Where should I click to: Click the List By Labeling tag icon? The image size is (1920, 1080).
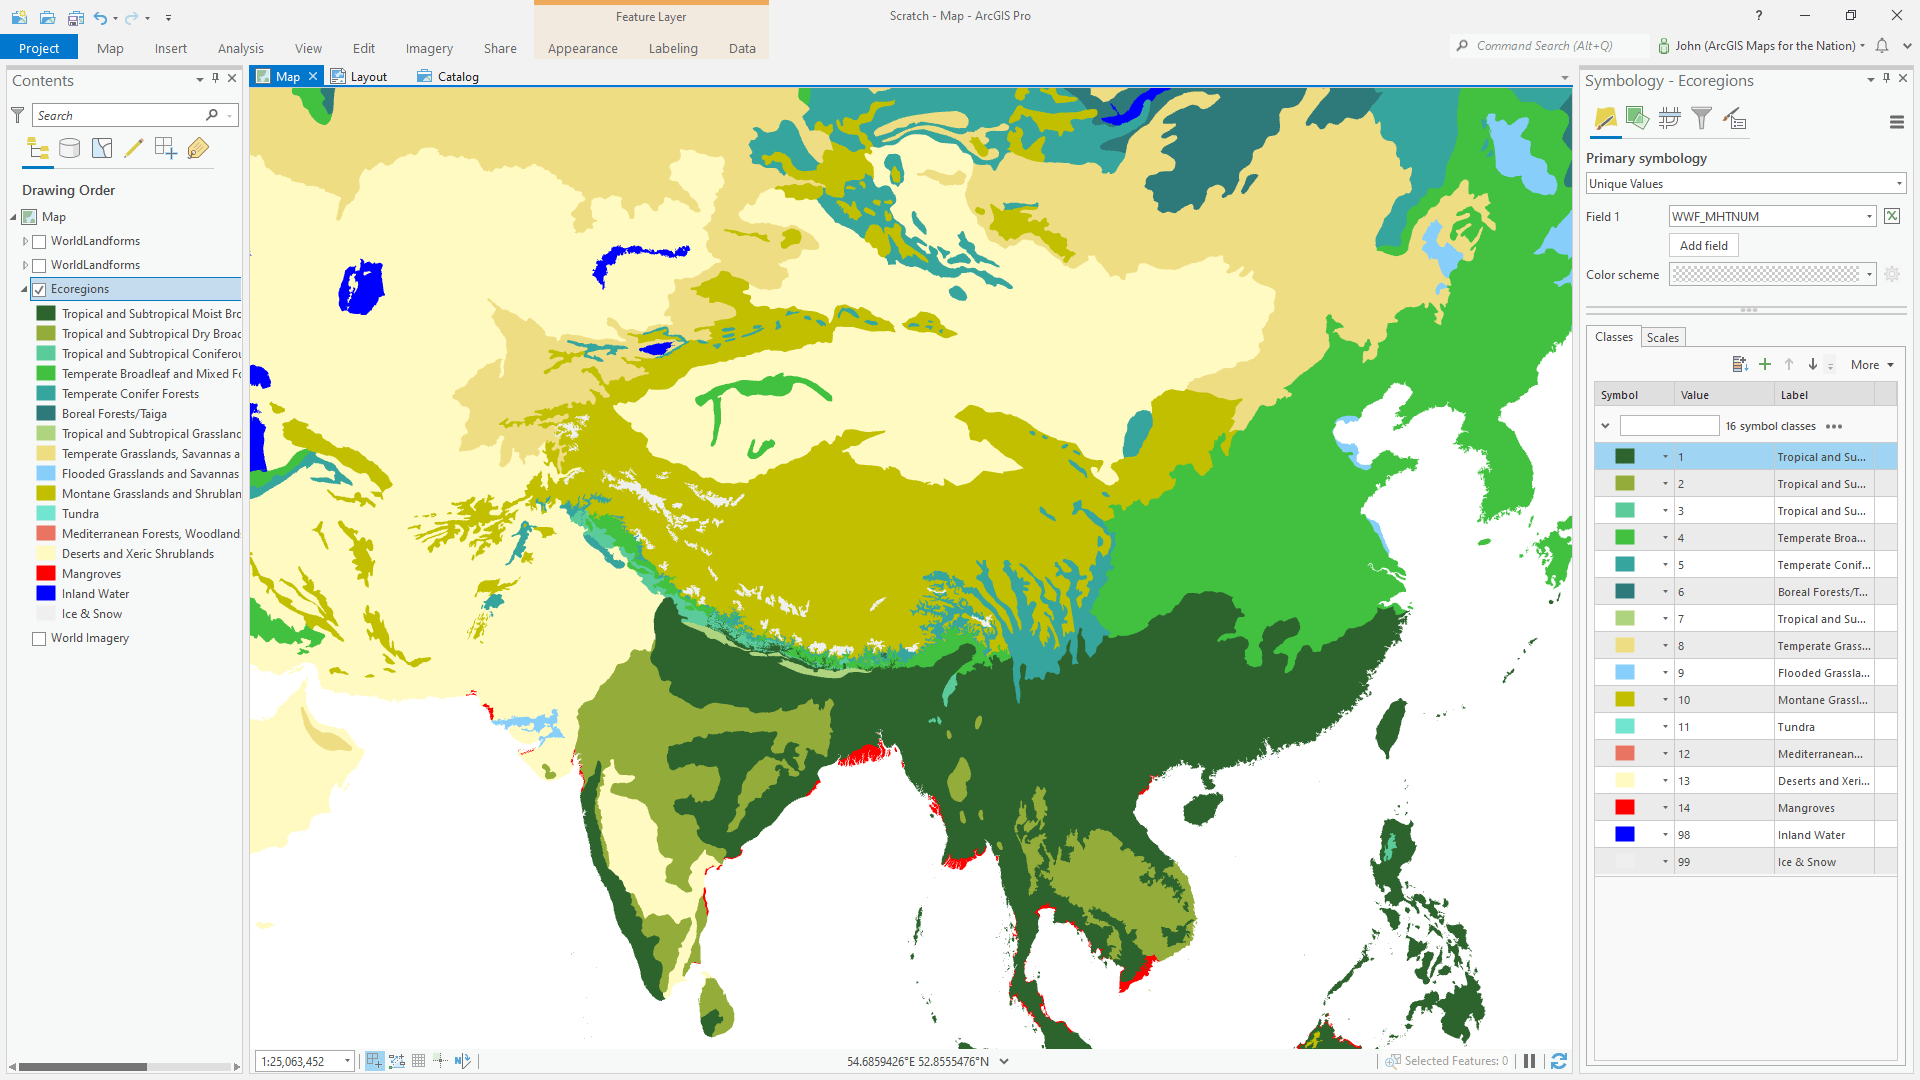(198, 149)
